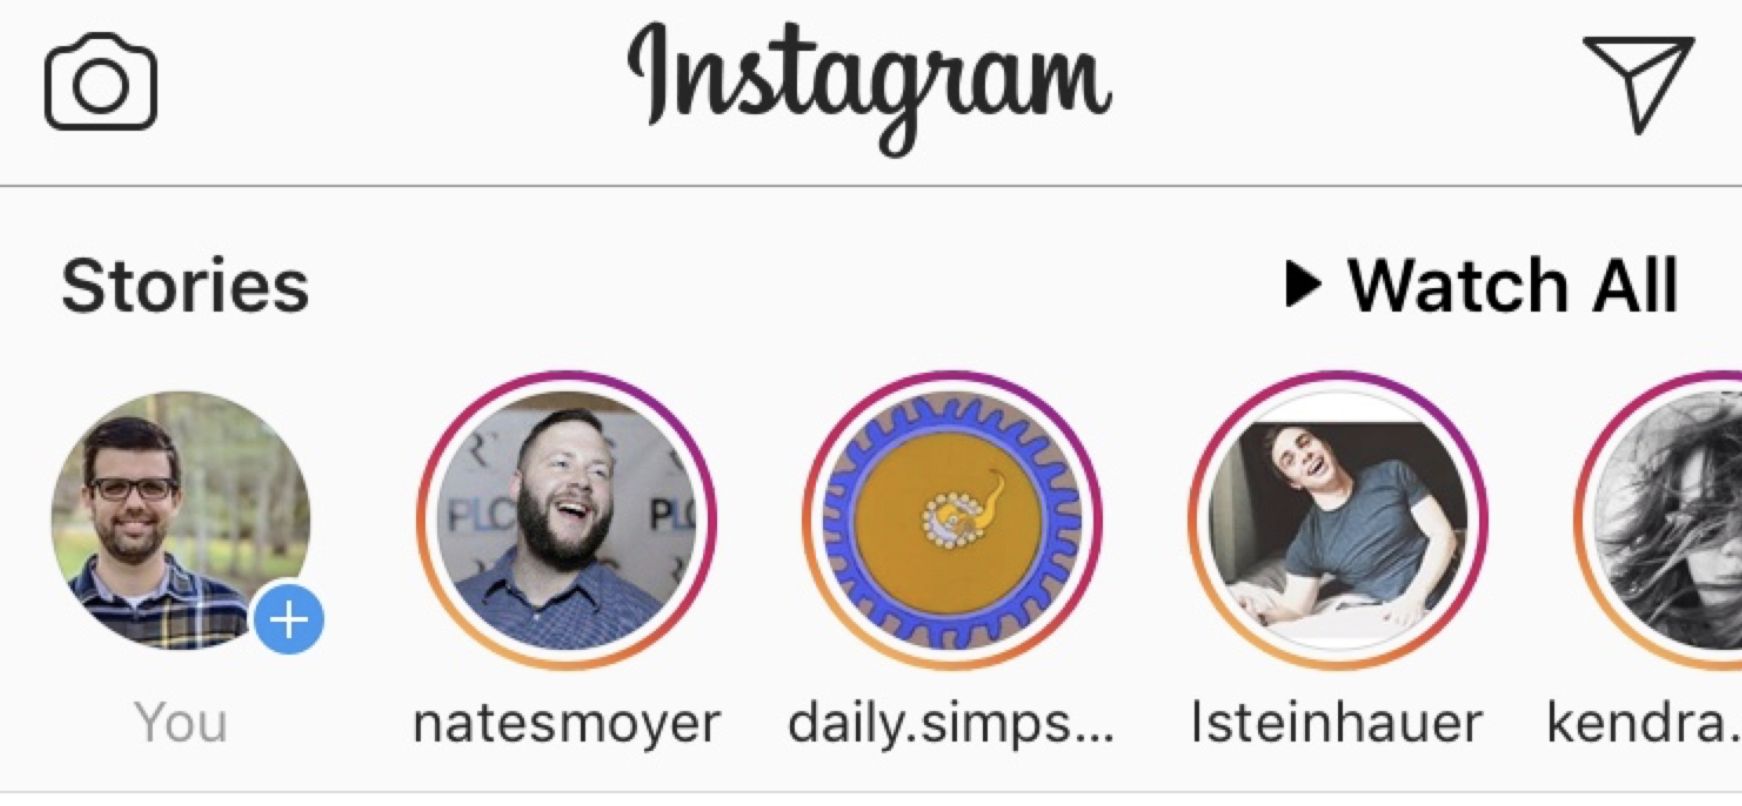Open direct messages via paper plane icon
Screen dimensions: 1742x806
point(1638,84)
